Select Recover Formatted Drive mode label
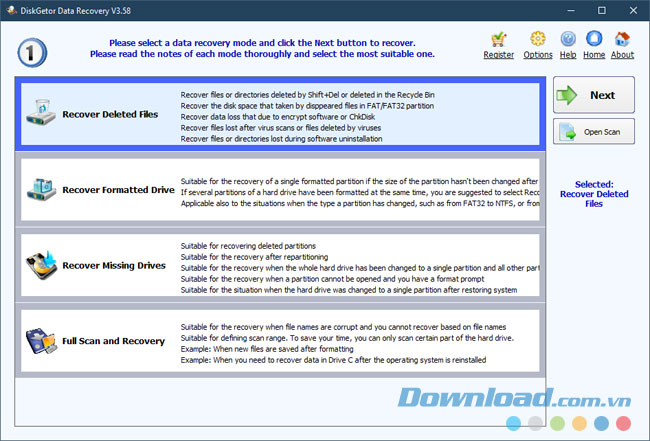650x441 pixels. [119, 190]
